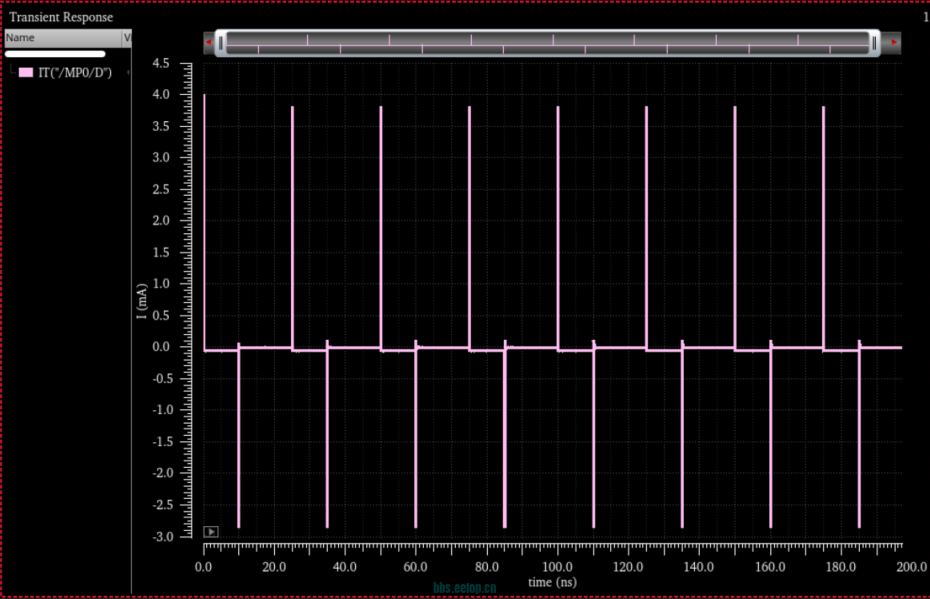Viewport: 930px width, 599px height.
Task: Click the time (ns) axis label
Action: [552, 582]
